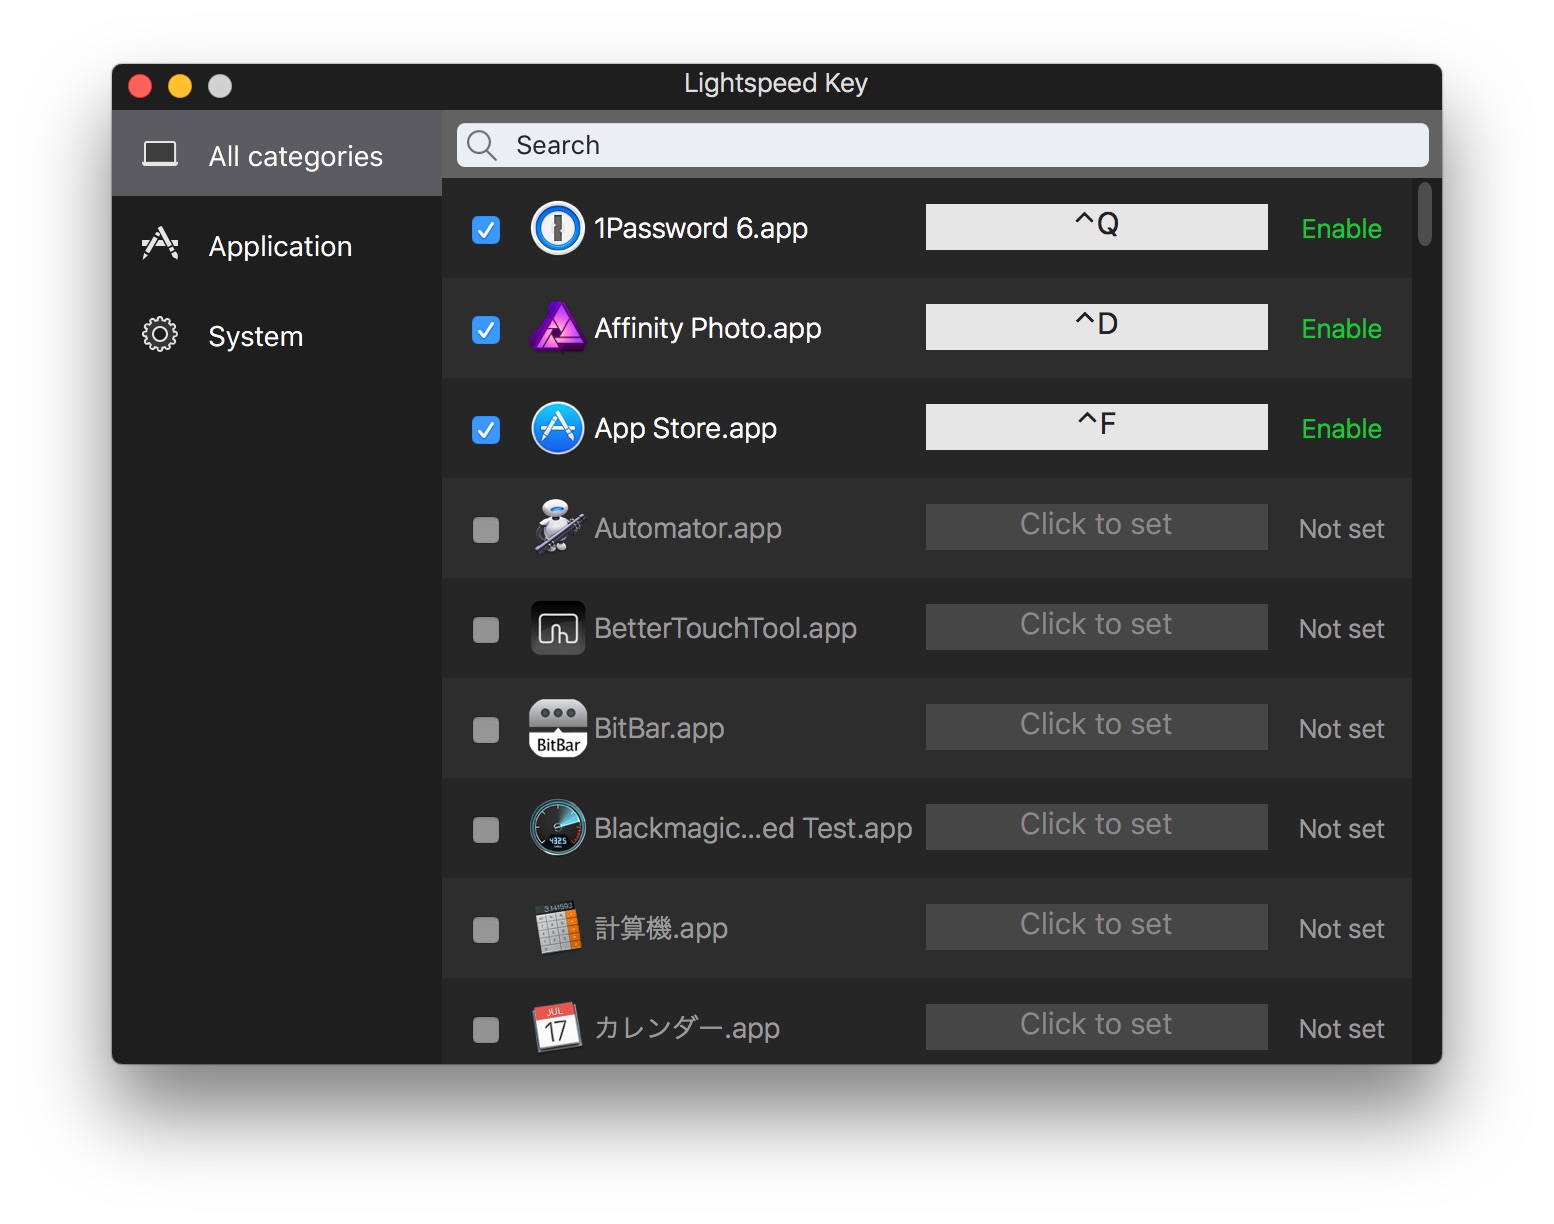Click the BitBar app icon
Viewport: 1554px width, 1224px height.
558,728
